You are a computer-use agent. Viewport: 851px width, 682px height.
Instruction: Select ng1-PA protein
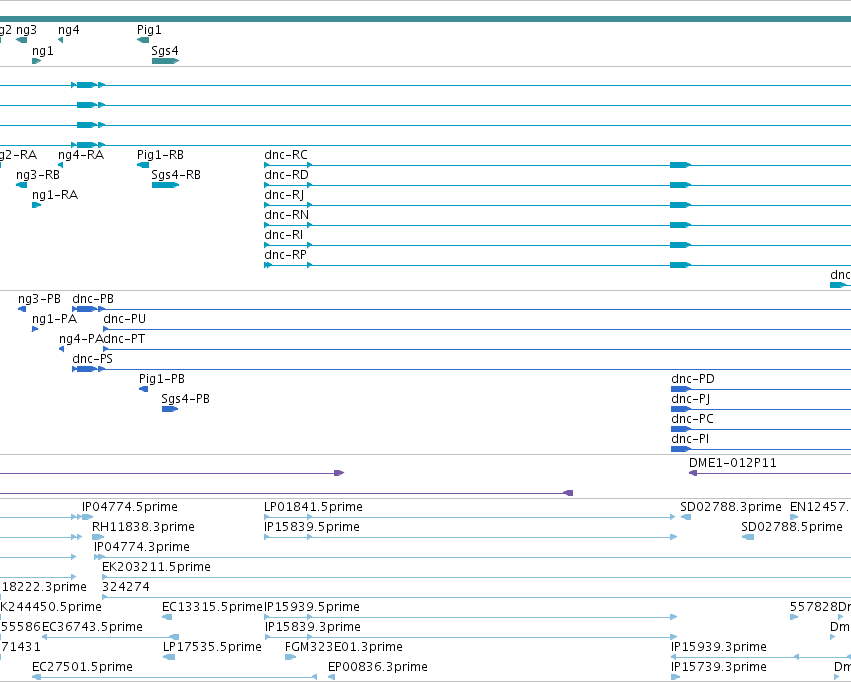tap(35, 329)
